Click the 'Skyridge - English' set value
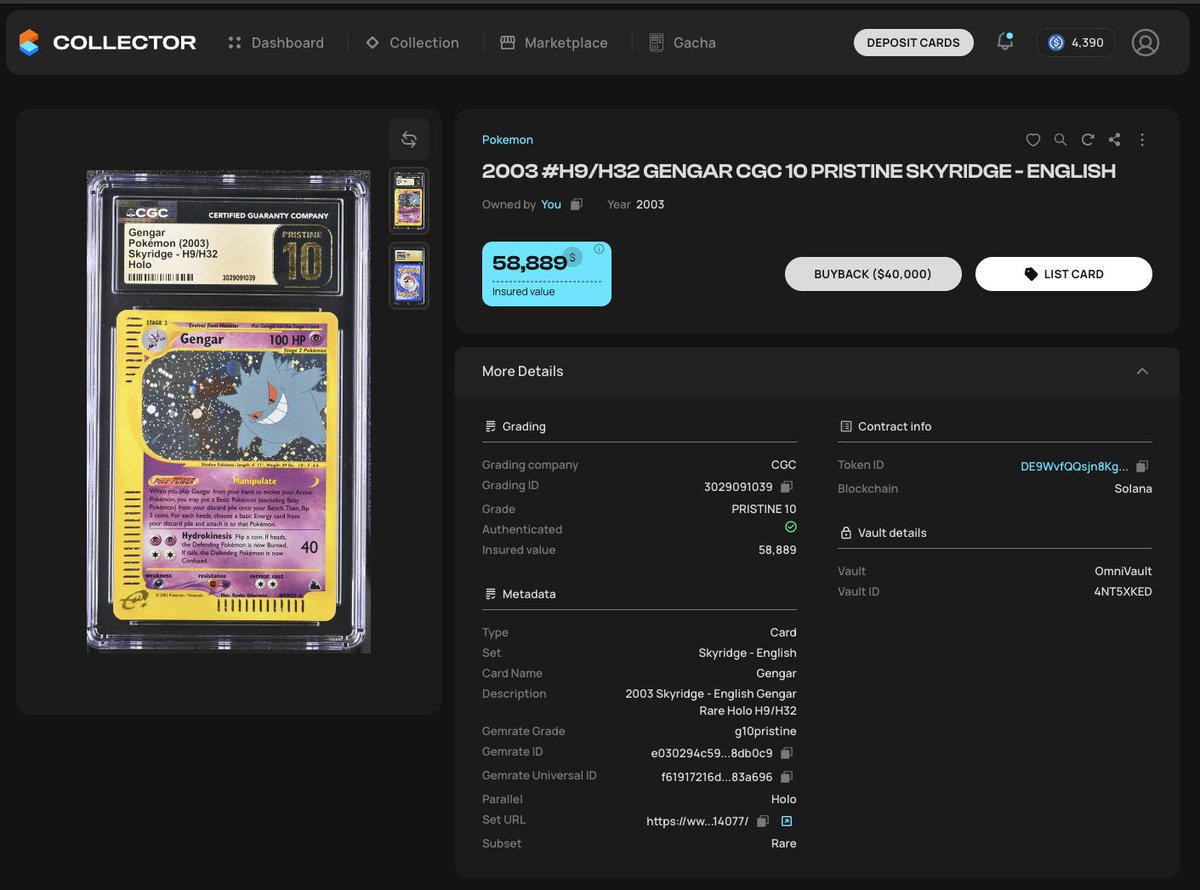This screenshot has height=890, width=1200. coord(748,653)
